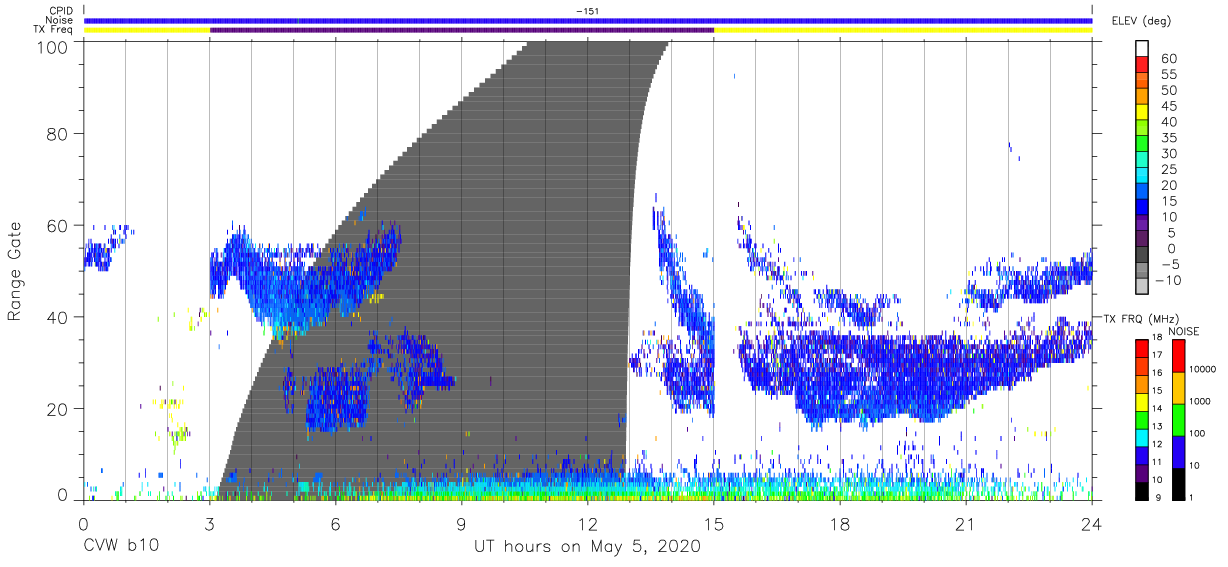Click the 'TX Freq' row label
This screenshot has height=567, width=1228.
click(53, 30)
